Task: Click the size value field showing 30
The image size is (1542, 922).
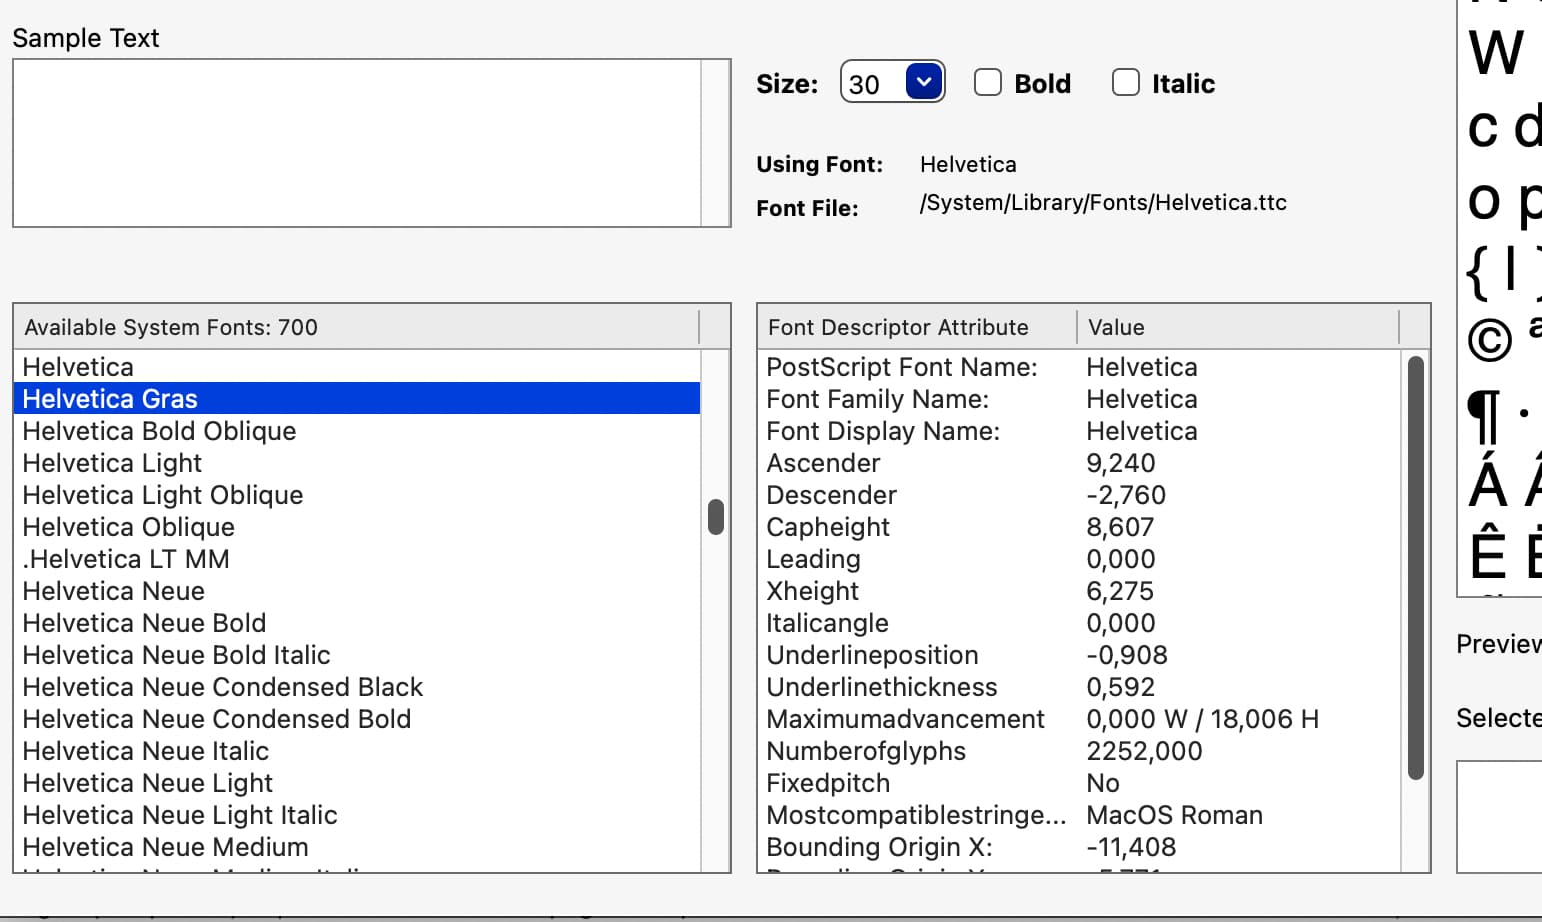Action: [x=873, y=83]
